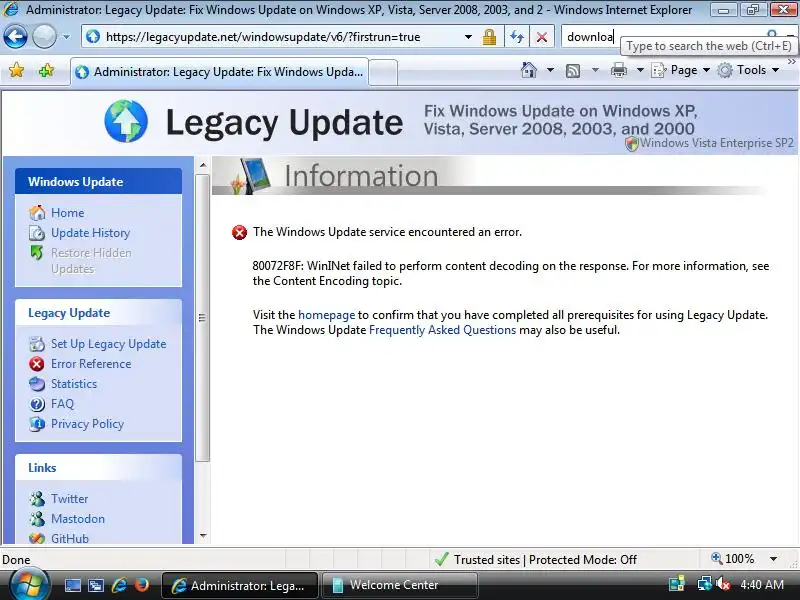This screenshot has width=800, height=600.
Task: Click the muted volume tray icon
Action: 722,584
